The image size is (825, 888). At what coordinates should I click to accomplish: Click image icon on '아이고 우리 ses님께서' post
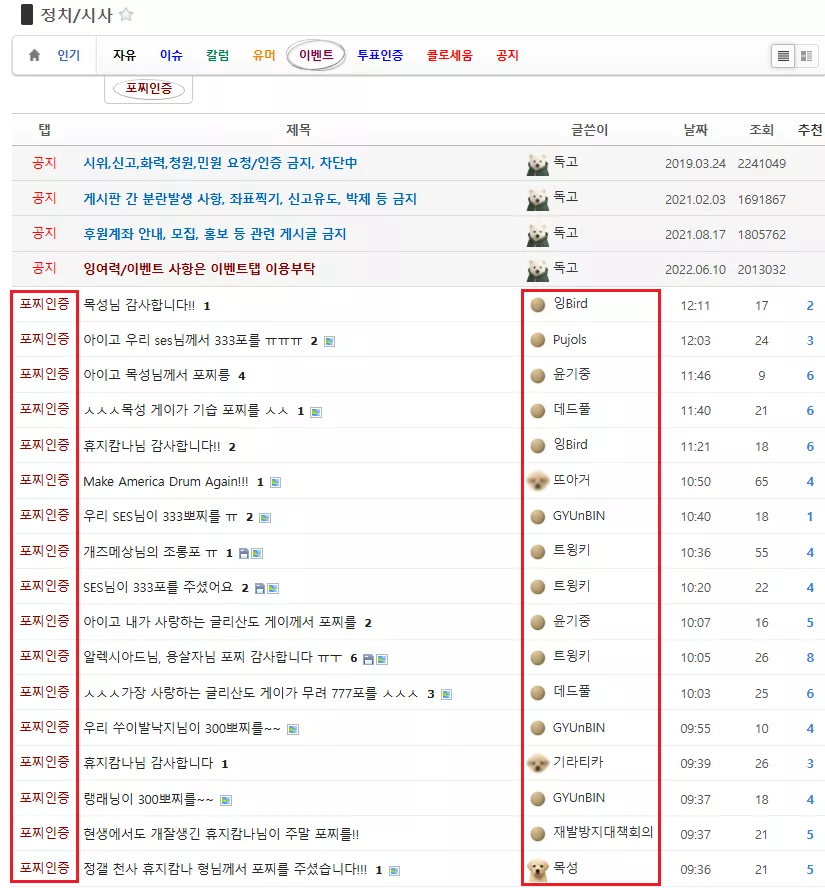click(330, 341)
